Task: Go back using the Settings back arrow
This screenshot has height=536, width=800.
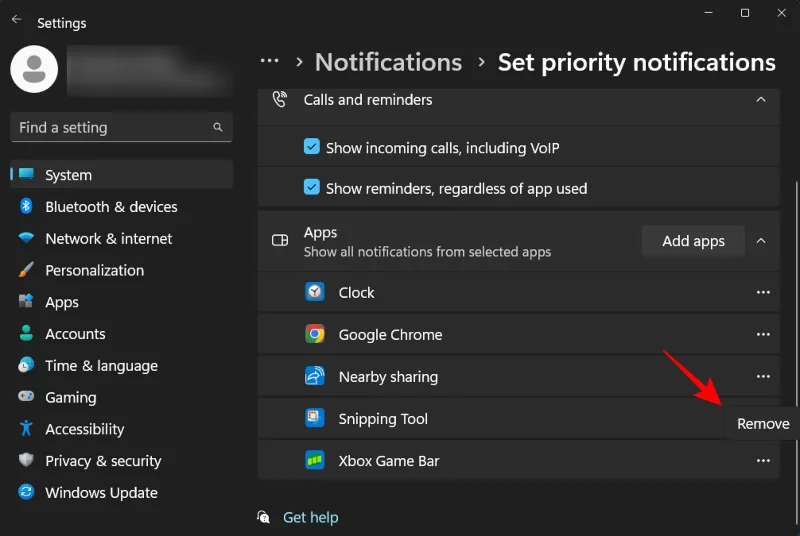Action: pyautogui.click(x=16, y=19)
